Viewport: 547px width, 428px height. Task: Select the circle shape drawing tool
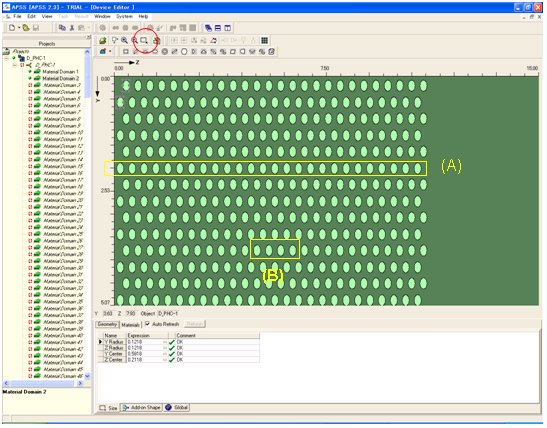coord(184,52)
